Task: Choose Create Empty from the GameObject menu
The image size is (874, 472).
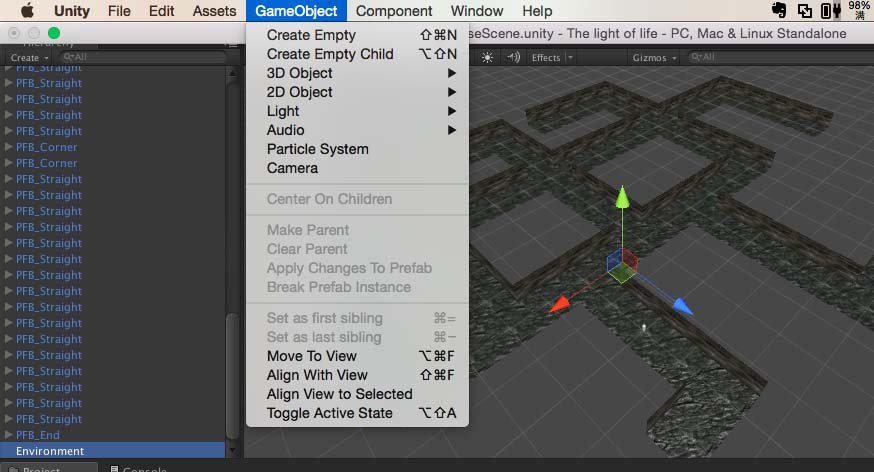Action: (x=357, y=35)
